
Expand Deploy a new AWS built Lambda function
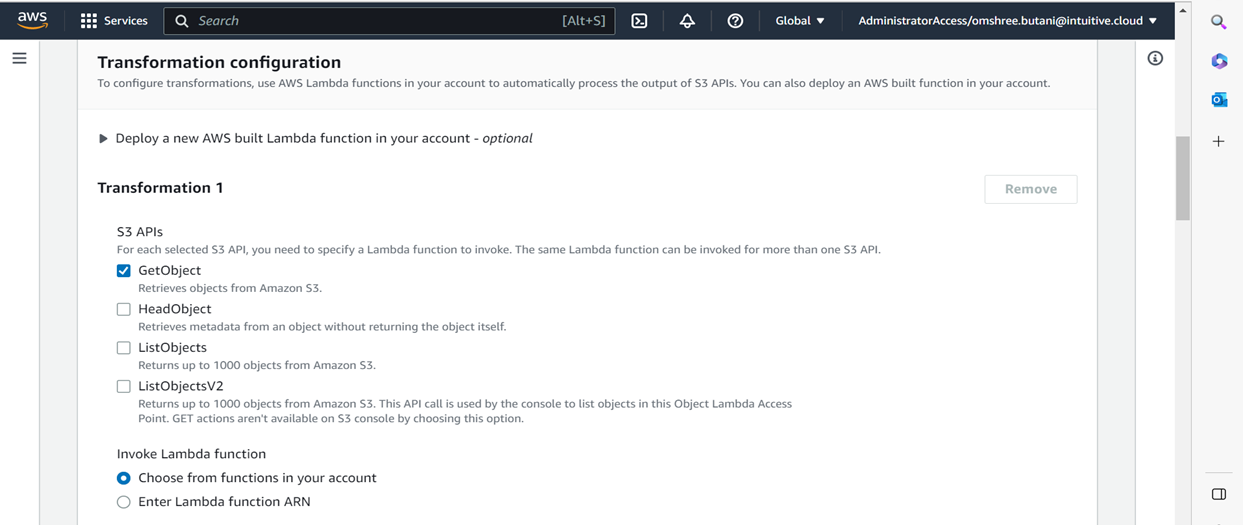(x=104, y=139)
